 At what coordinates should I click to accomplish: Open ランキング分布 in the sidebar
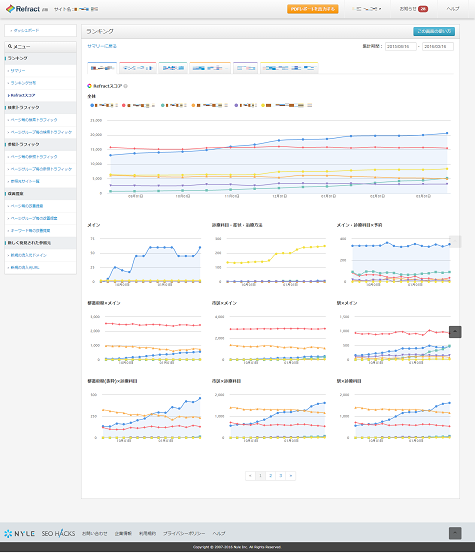pyautogui.click(x=23, y=83)
